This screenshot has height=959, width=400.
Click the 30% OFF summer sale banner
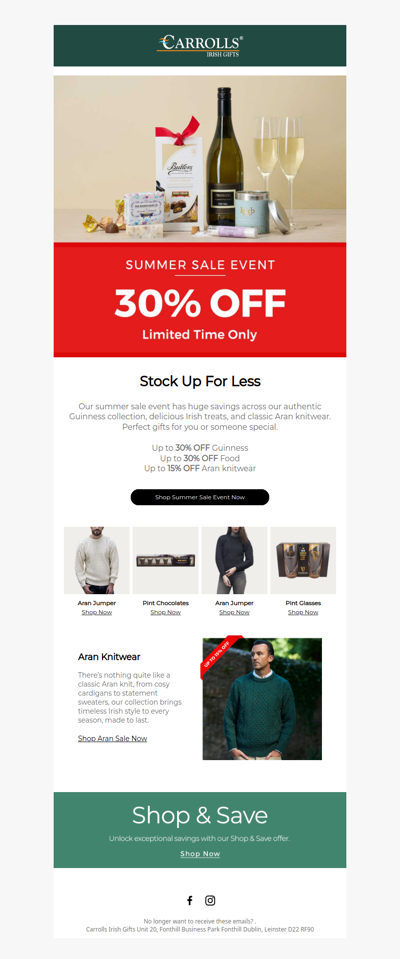[x=200, y=300]
